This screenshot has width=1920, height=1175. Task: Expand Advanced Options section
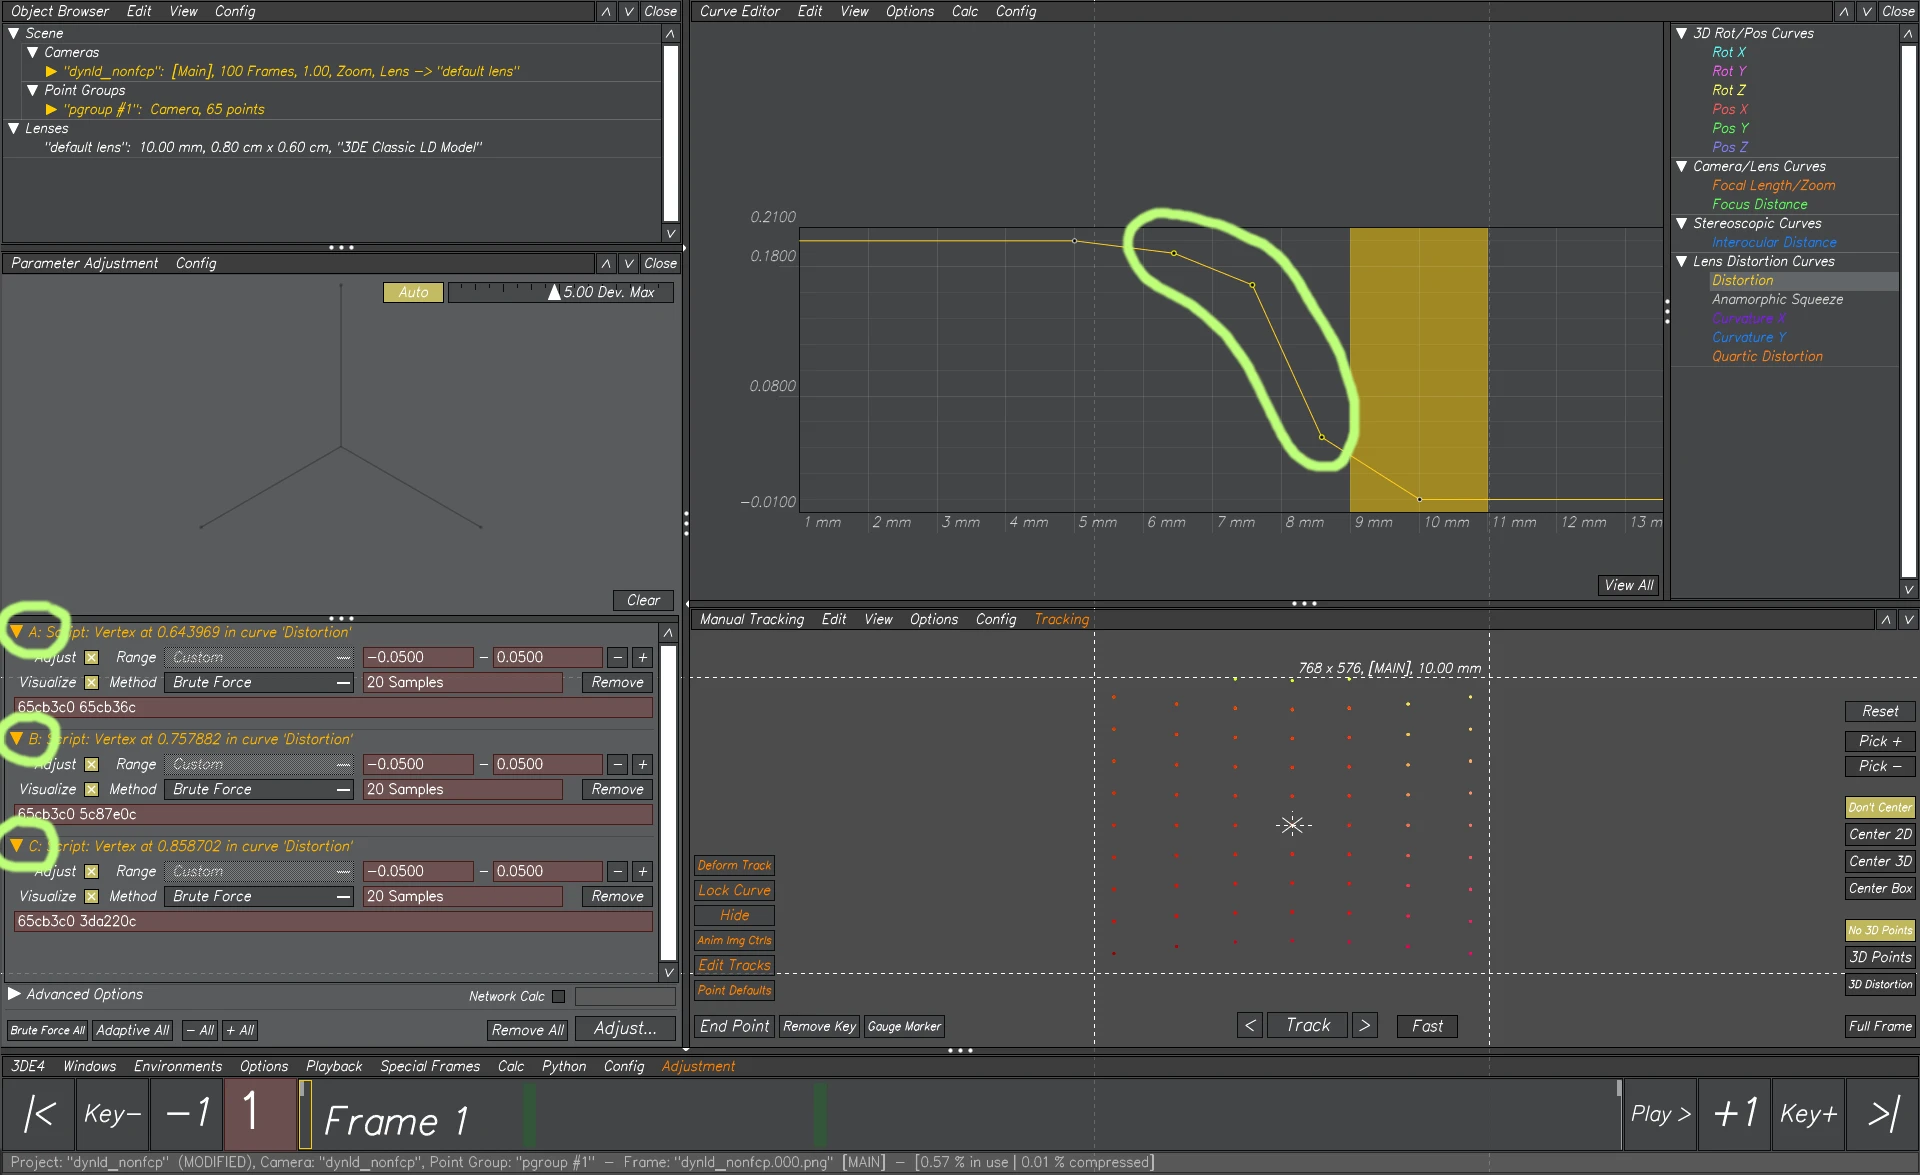click(x=14, y=994)
